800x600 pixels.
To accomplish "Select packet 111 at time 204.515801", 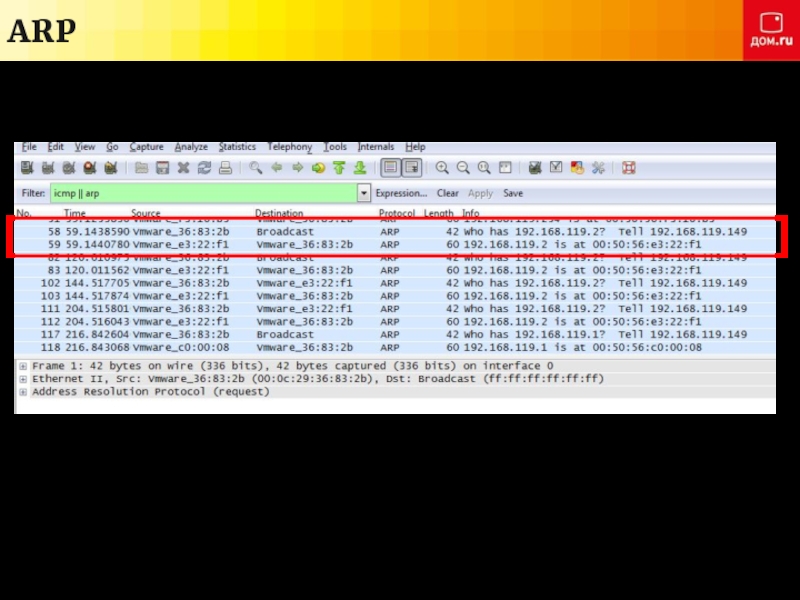I will coord(395,309).
